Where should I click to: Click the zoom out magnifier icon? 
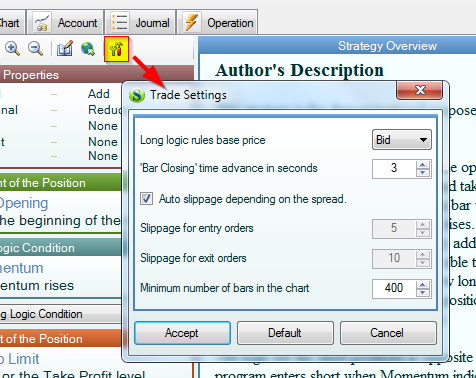35,49
